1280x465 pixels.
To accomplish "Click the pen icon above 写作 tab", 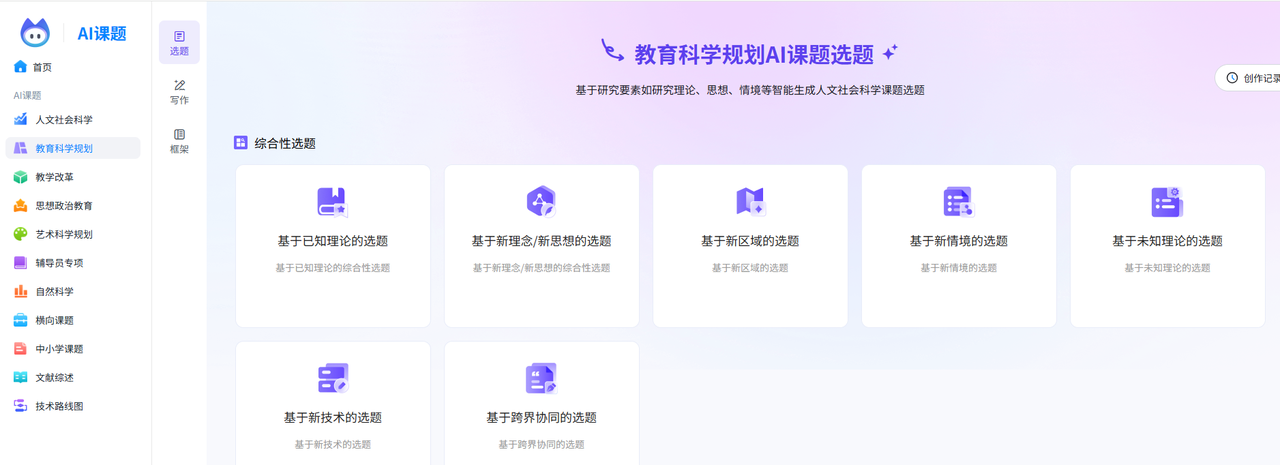I will point(179,85).
